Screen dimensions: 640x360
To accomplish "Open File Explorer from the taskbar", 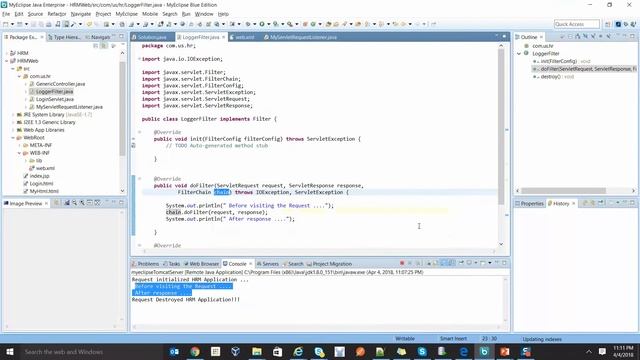I will [x=257, y=352].
